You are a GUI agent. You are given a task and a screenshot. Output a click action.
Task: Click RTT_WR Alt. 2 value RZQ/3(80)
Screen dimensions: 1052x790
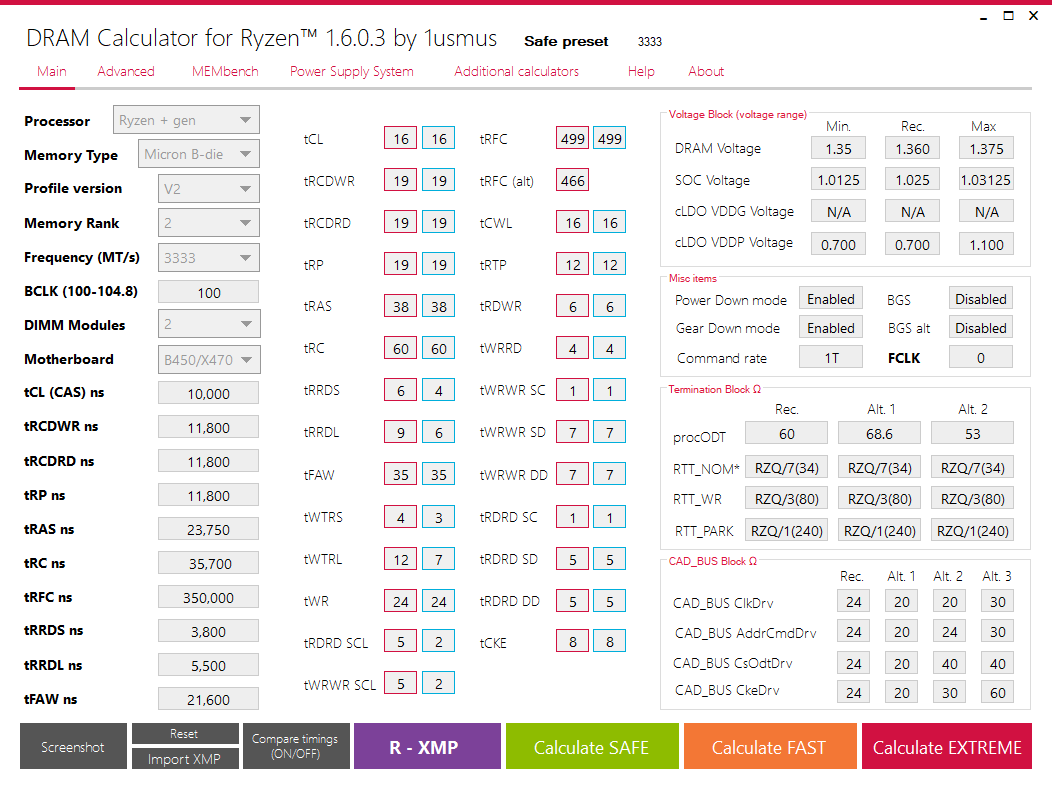pos(972,499)
